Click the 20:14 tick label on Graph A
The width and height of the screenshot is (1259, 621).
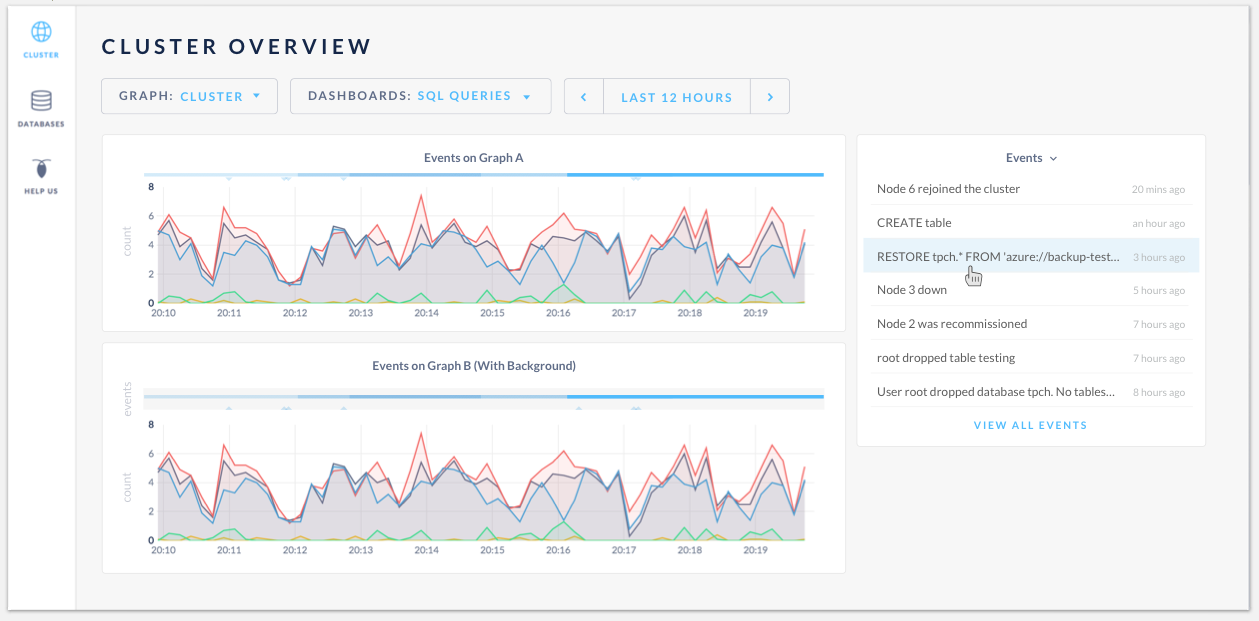click(426, 313)
